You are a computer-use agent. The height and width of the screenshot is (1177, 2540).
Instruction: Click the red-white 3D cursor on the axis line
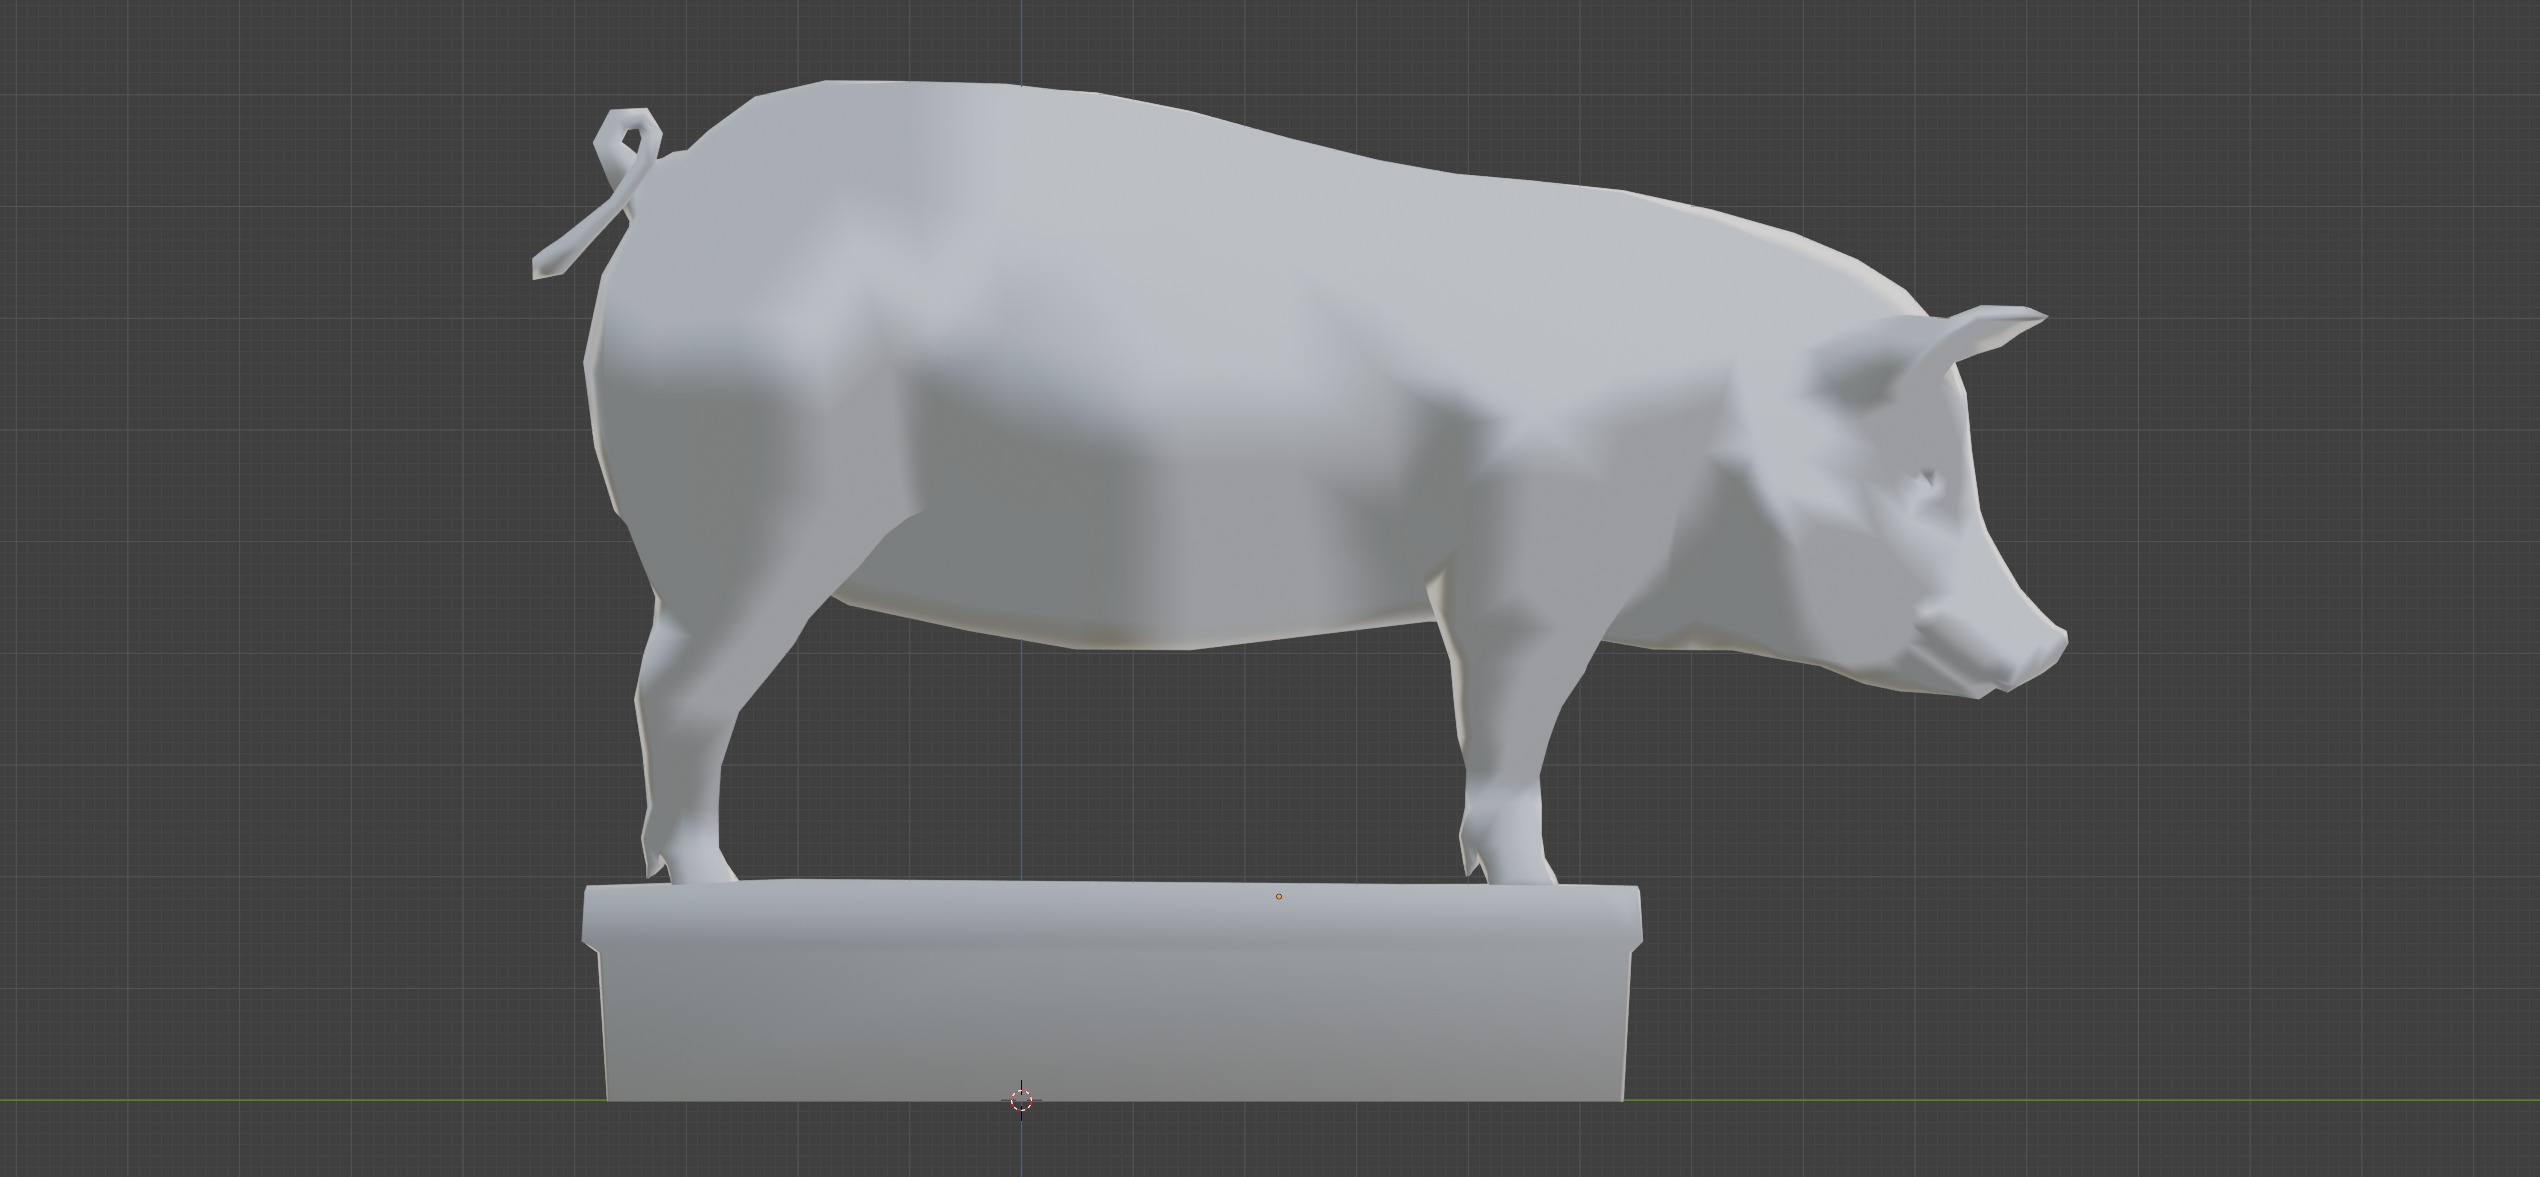(1021, 1100)
